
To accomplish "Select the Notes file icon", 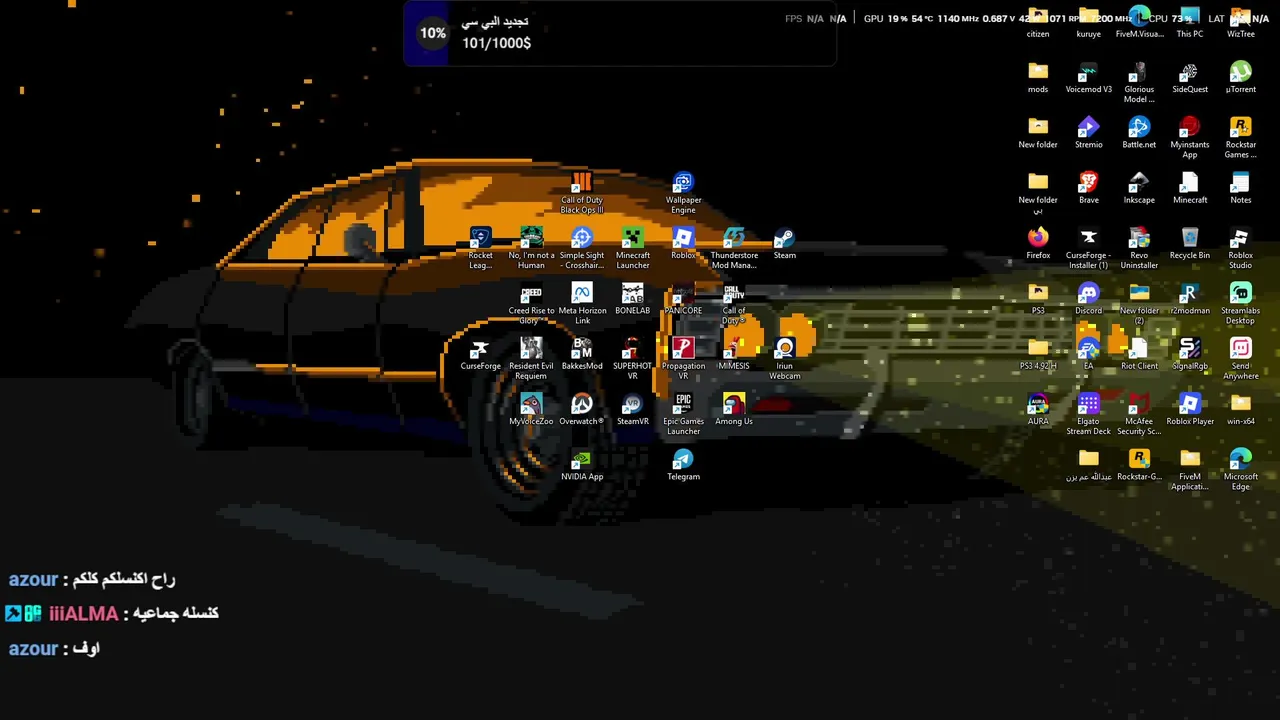I will [1240, 188].
